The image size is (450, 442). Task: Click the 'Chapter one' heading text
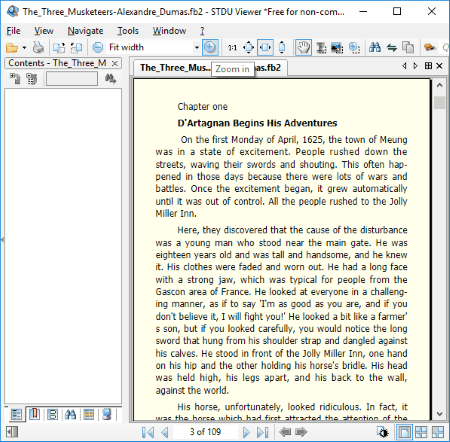[202, 107]
